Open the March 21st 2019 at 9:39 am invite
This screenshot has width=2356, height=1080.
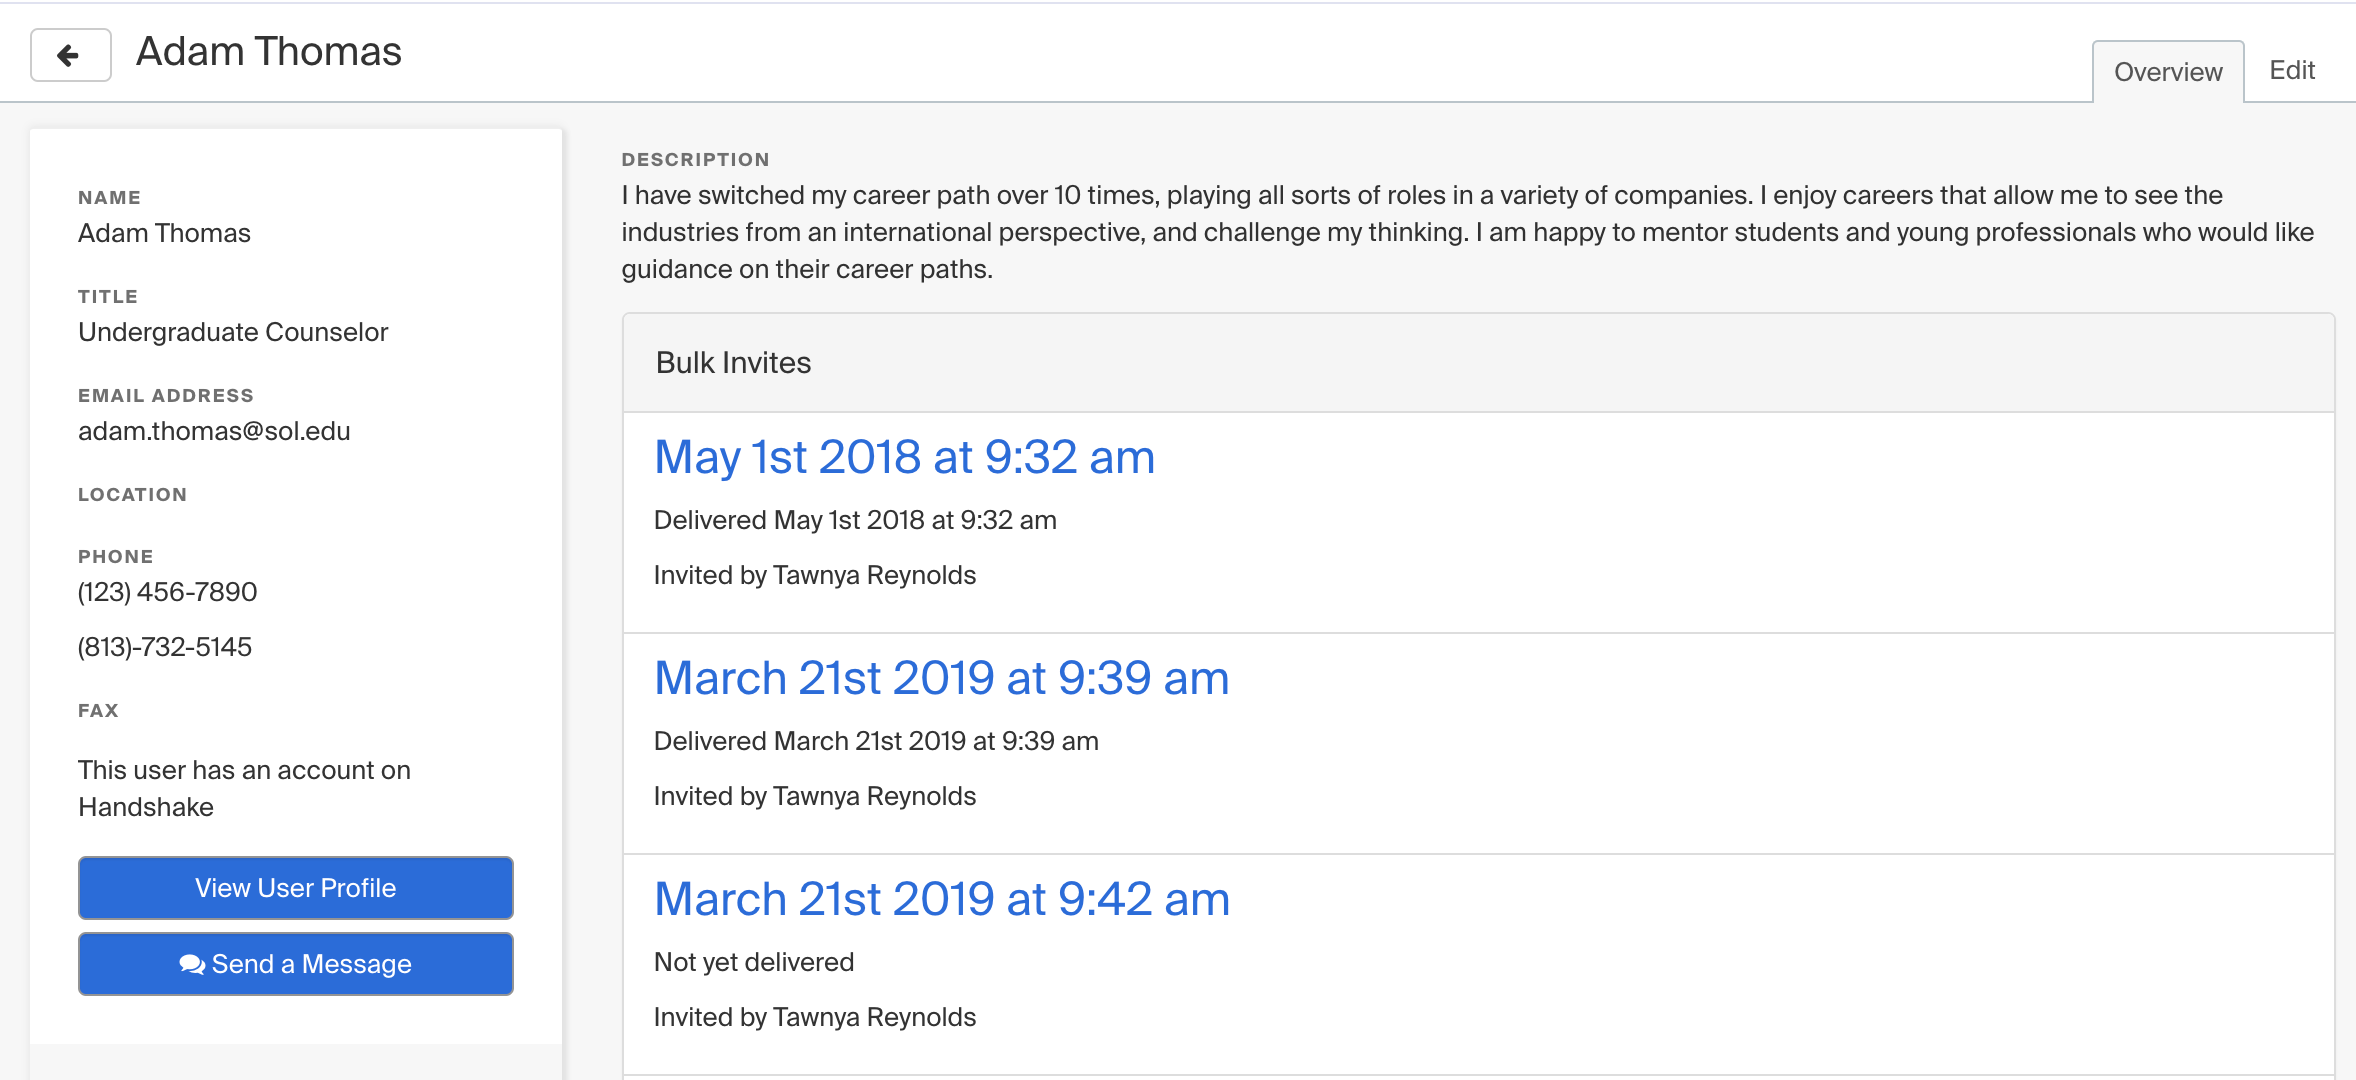click(x=941, y=679)
